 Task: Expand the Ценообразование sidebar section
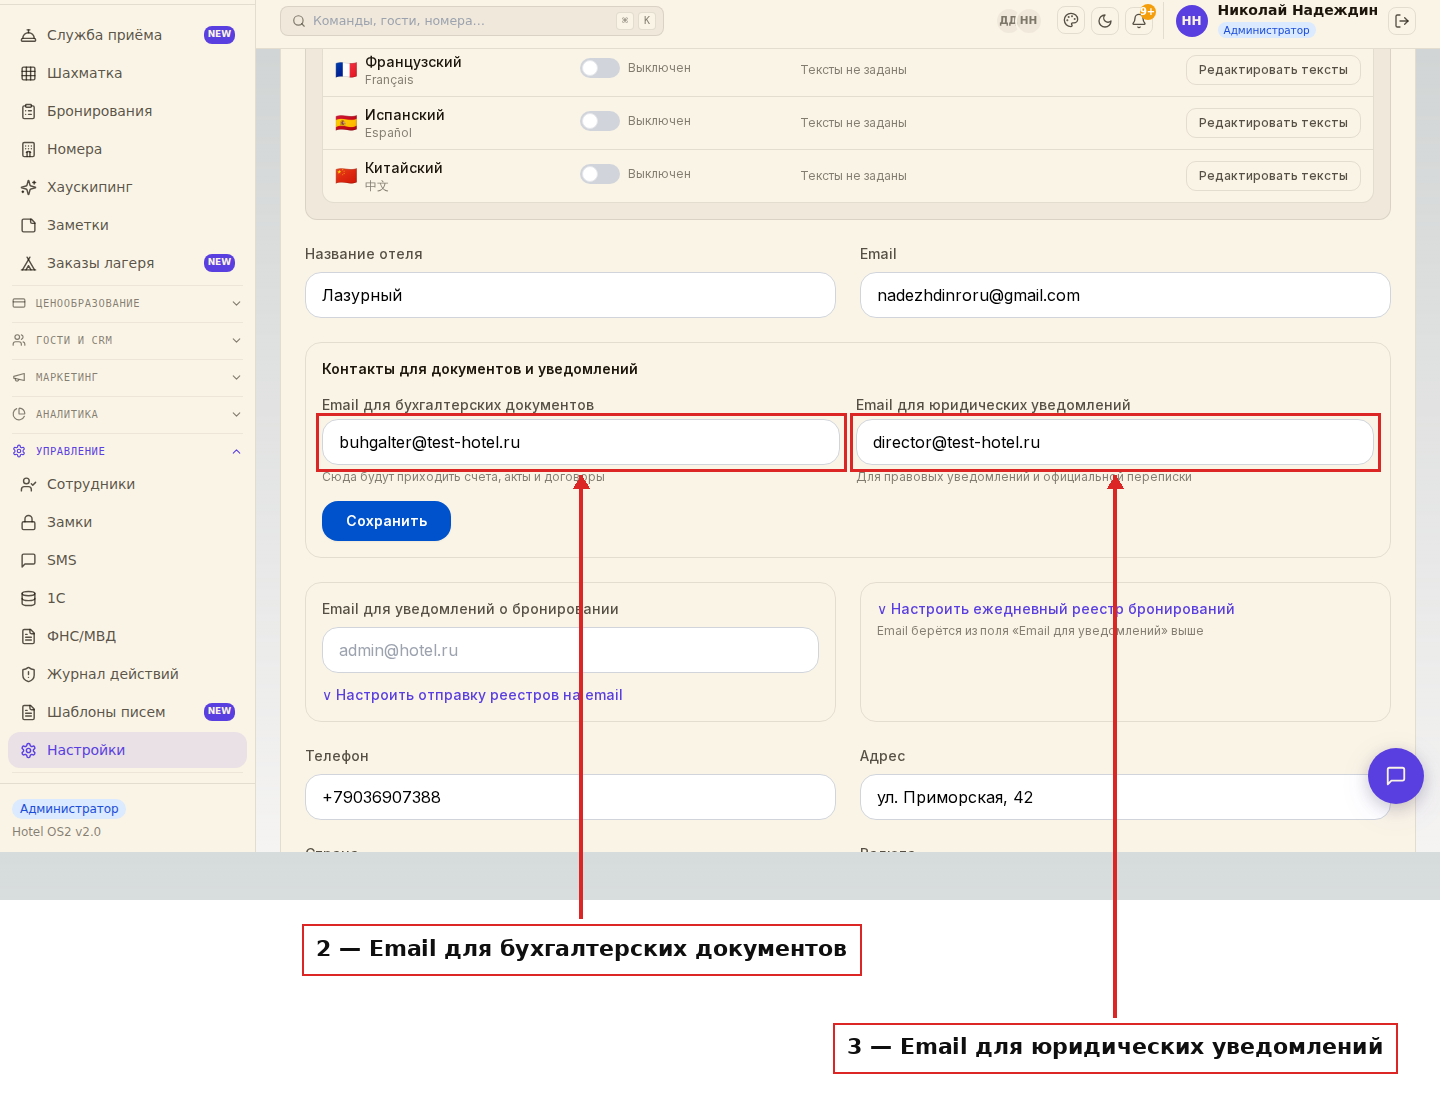(127, 303)
